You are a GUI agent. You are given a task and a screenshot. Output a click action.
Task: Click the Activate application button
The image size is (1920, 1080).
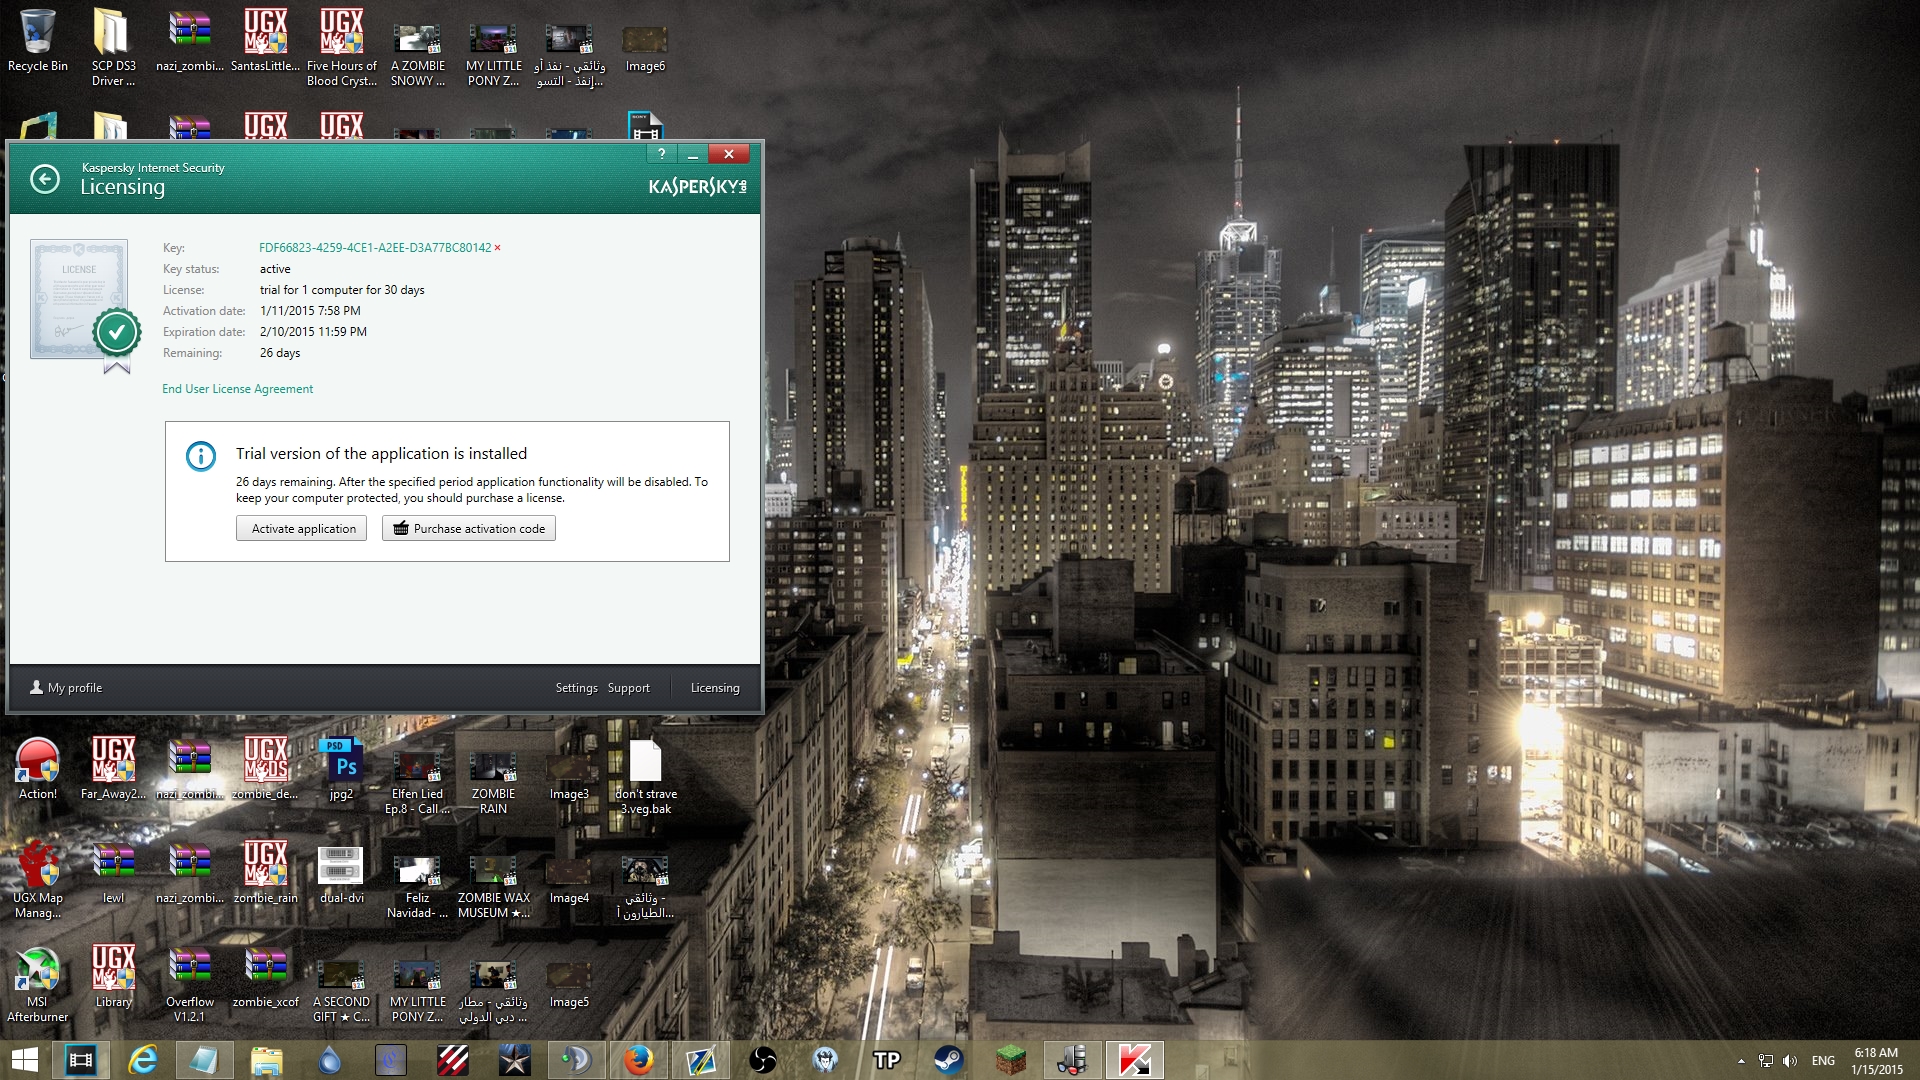tap(302, 529)
